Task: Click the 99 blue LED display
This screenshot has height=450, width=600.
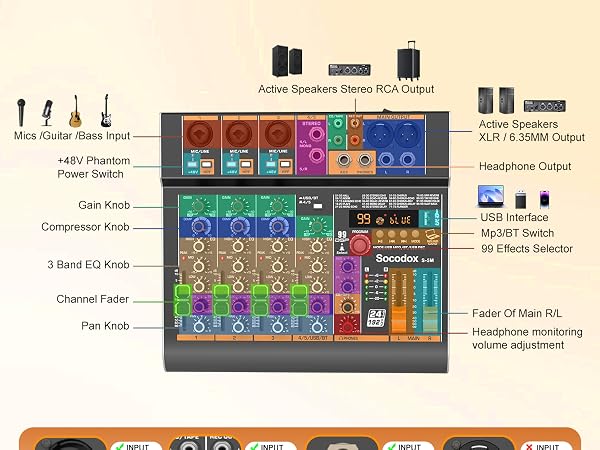Action: (383, 219)
